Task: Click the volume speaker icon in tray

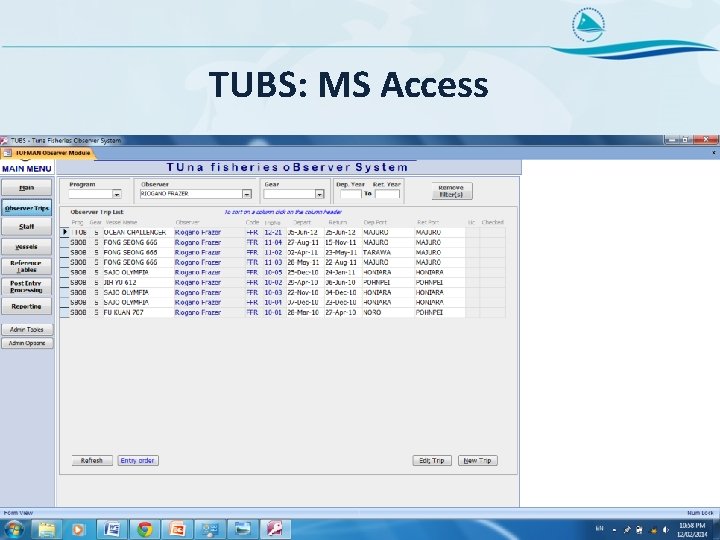Action: 666,530
